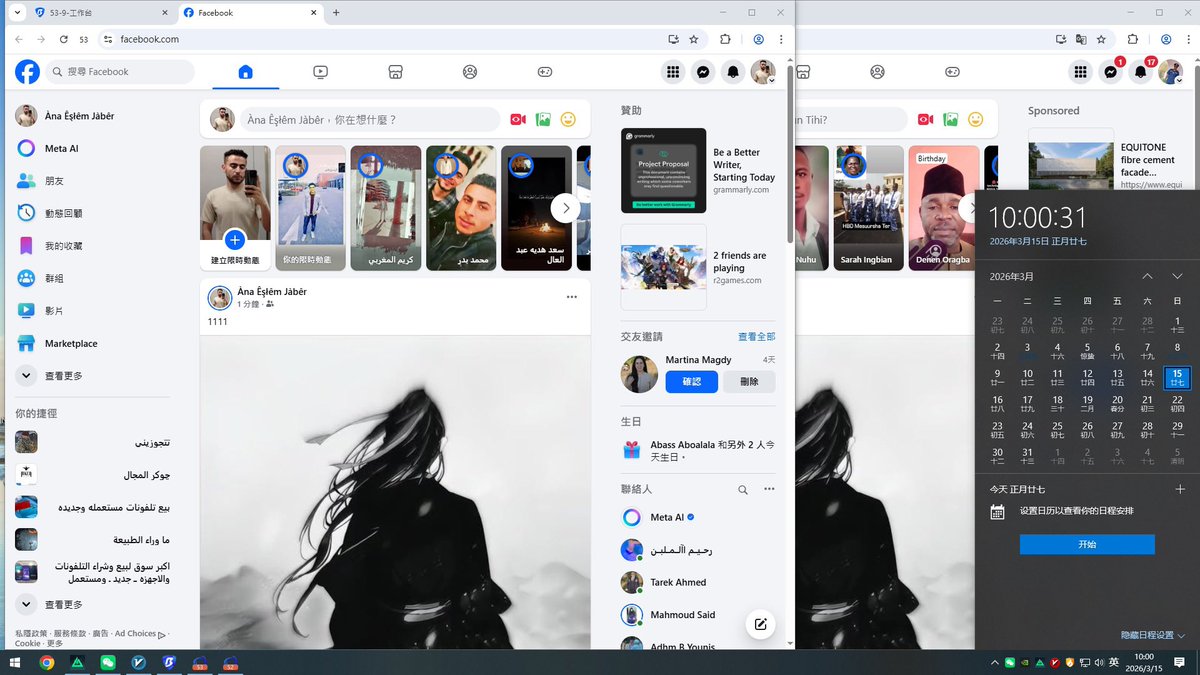The width and height of the screenshot is (1200, 675).
Task: Open Facebook Home tab in front window
Action: coord(245,72)
